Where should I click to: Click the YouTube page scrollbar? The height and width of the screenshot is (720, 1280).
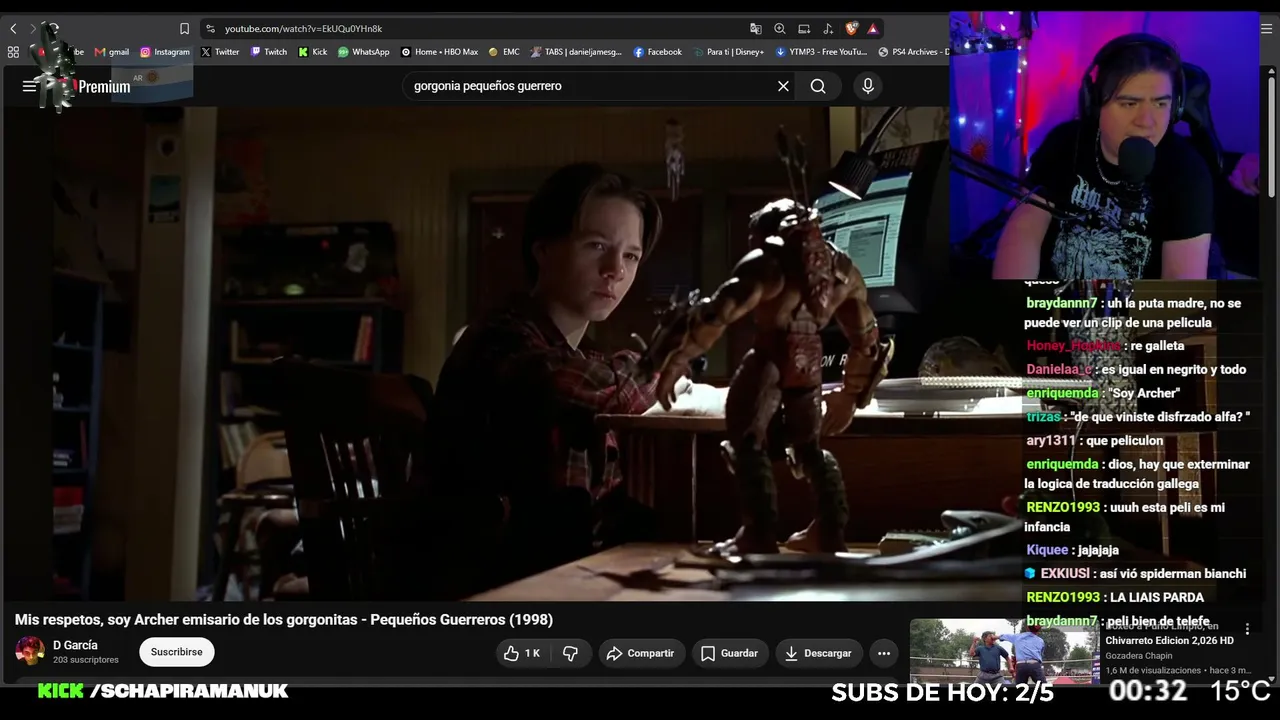point(1272,135)
